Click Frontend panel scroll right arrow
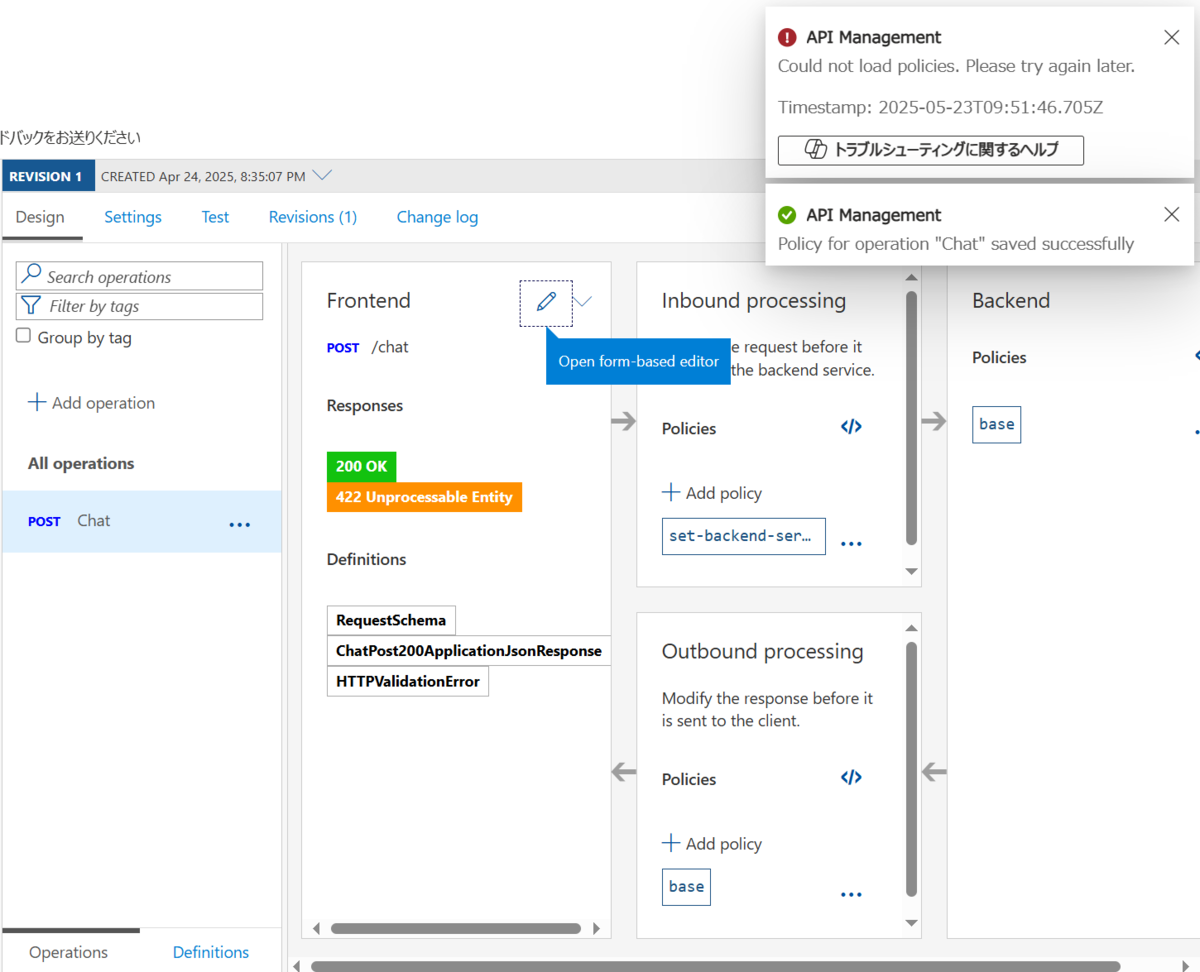This screenshot has width=1200, height=972. pyautogui.click(x=597, y=928)
